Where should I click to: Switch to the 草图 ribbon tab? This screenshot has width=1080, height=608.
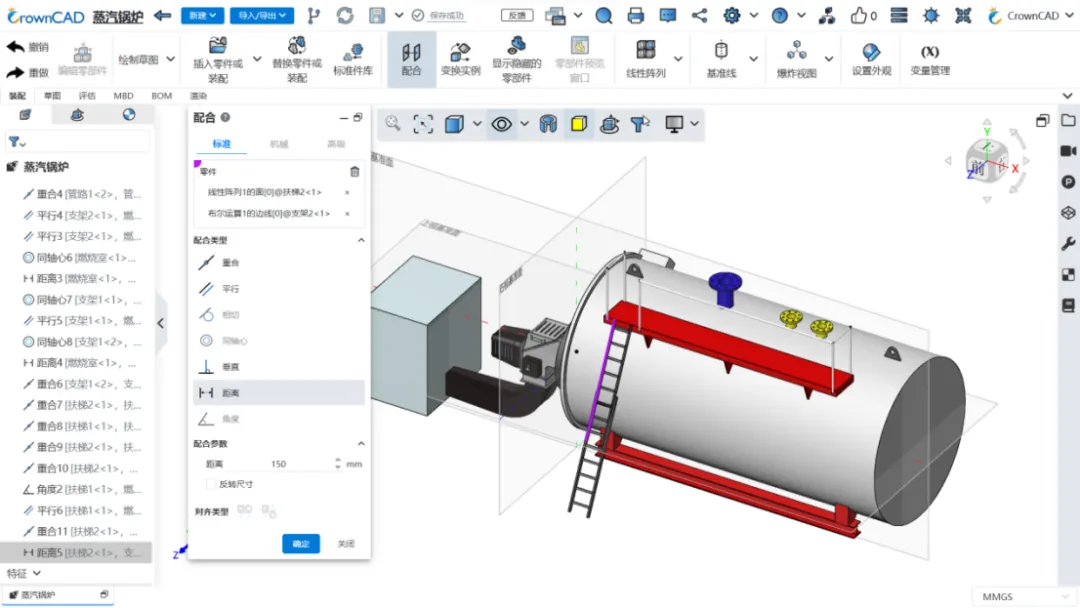[x=52, y=96]
